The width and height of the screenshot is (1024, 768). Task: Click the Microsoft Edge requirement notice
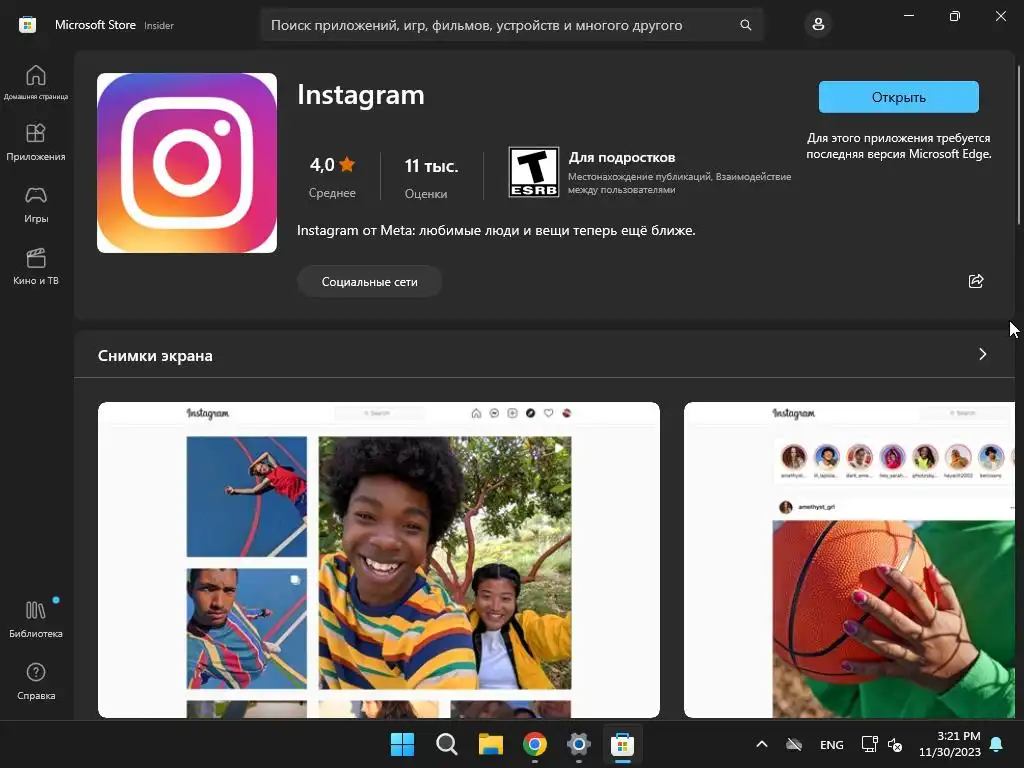[x=899, y=146]
